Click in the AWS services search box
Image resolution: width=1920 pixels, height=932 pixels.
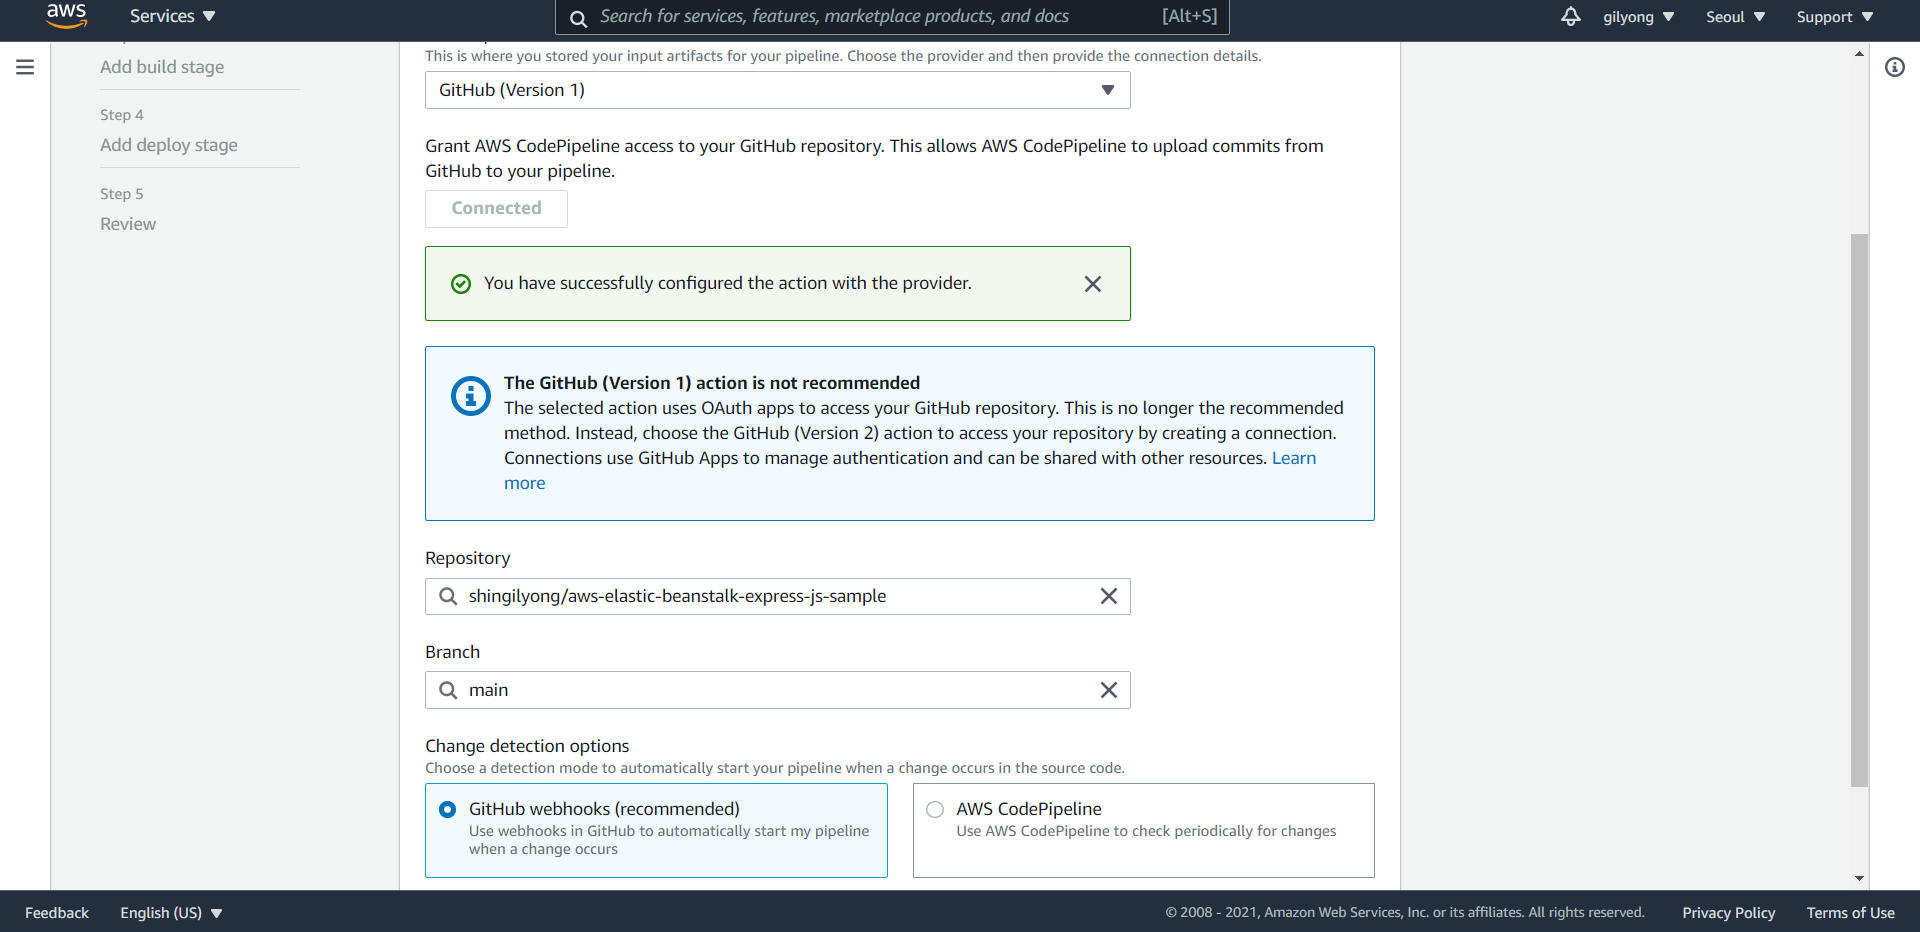click(892, 17)
